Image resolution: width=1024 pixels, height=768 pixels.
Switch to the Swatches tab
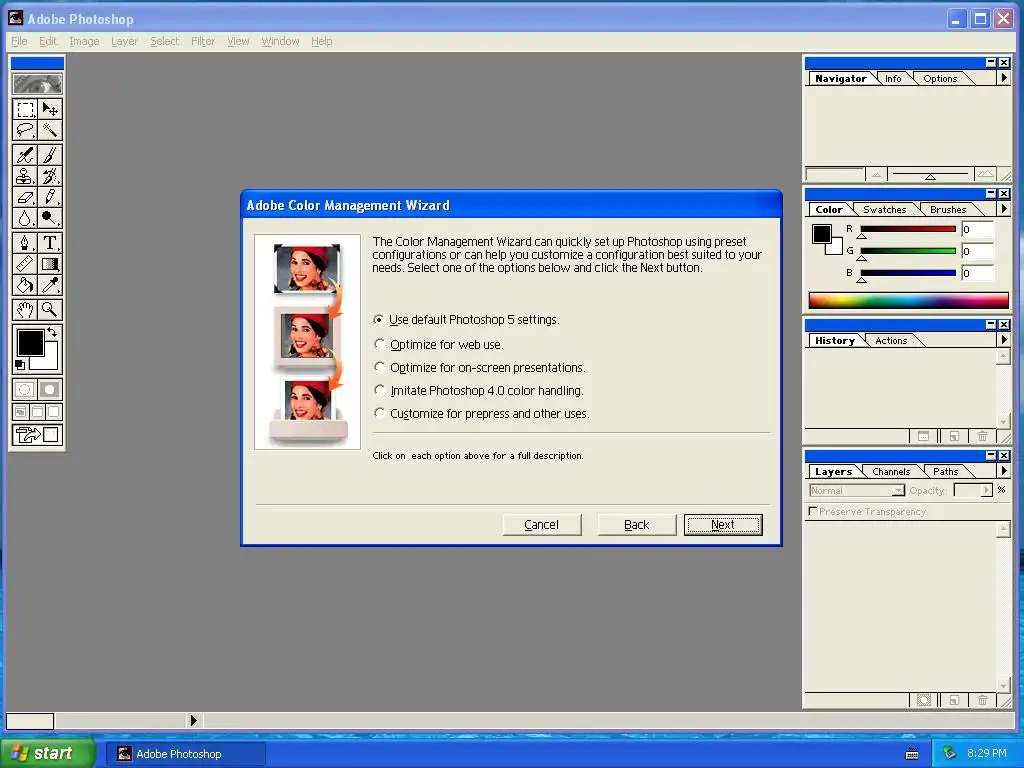(884, 210)
